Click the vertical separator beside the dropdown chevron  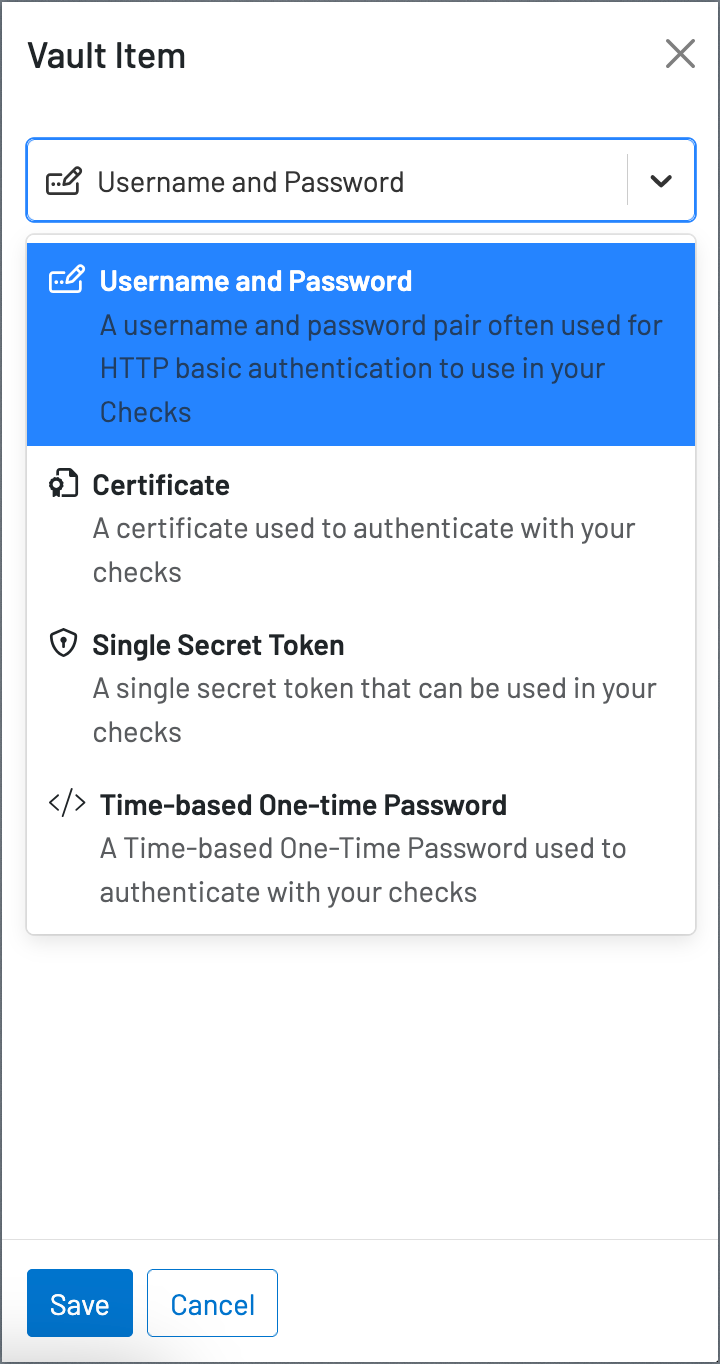(x=627, y=180)
